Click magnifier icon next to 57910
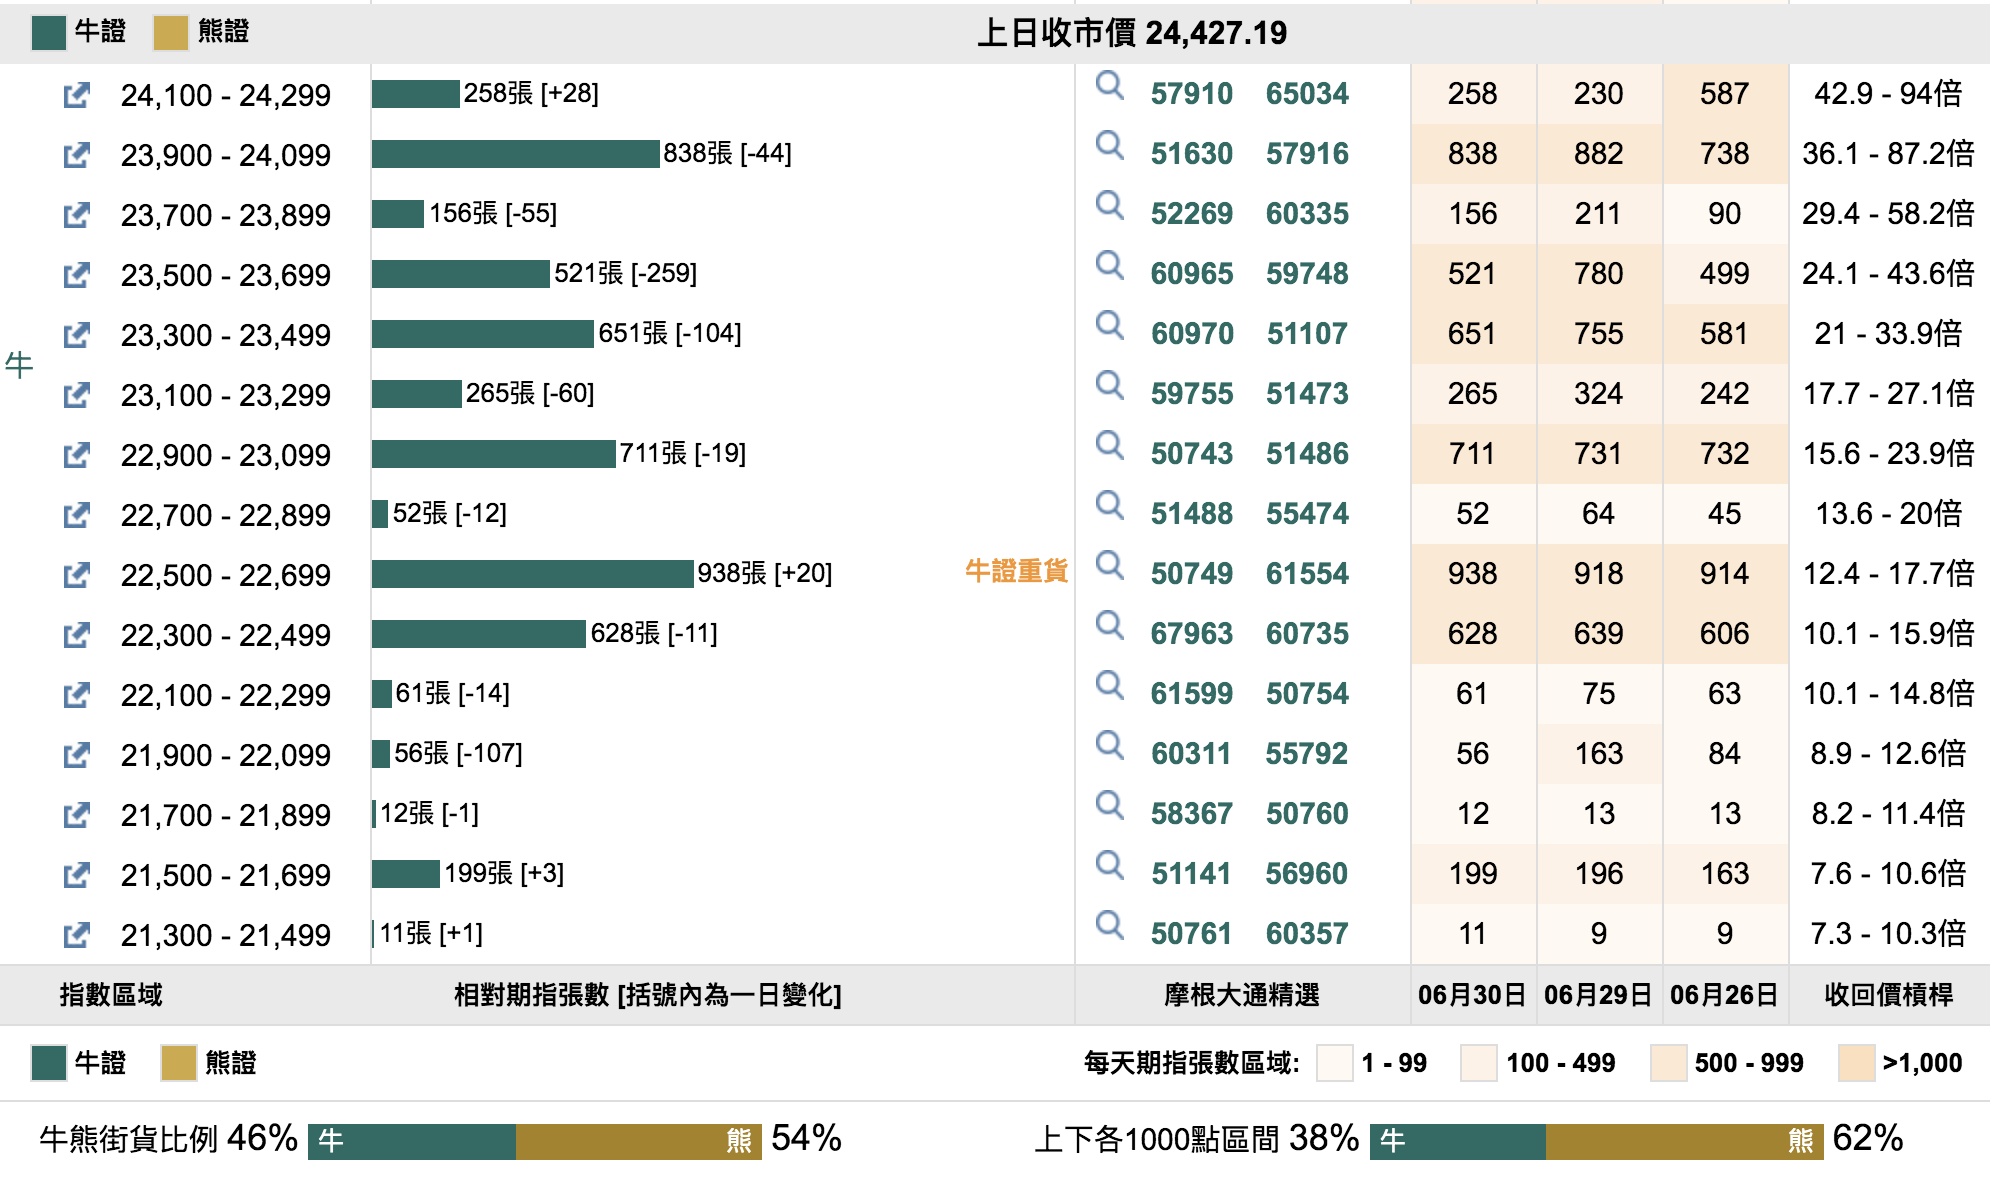Viewport: 1994px width, 1200px height. pos(1109,86)
